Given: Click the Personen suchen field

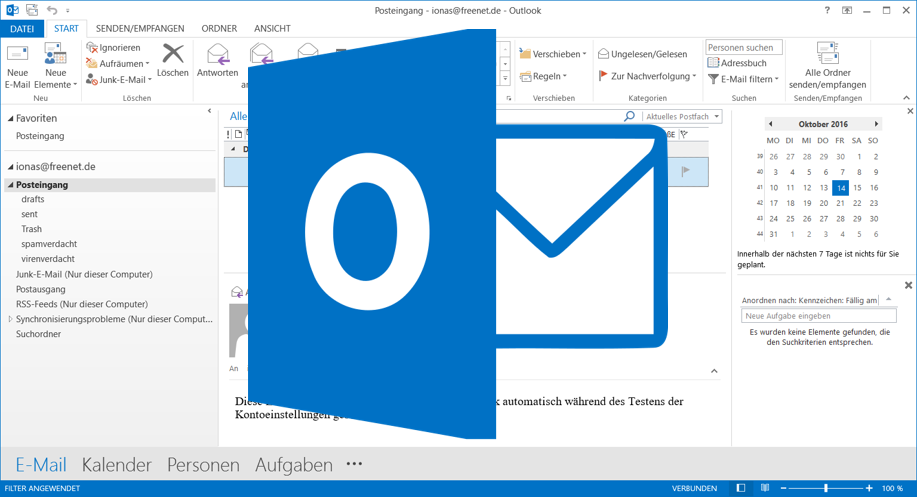Looking at the screenshot, I should click(x=744, y=47).
